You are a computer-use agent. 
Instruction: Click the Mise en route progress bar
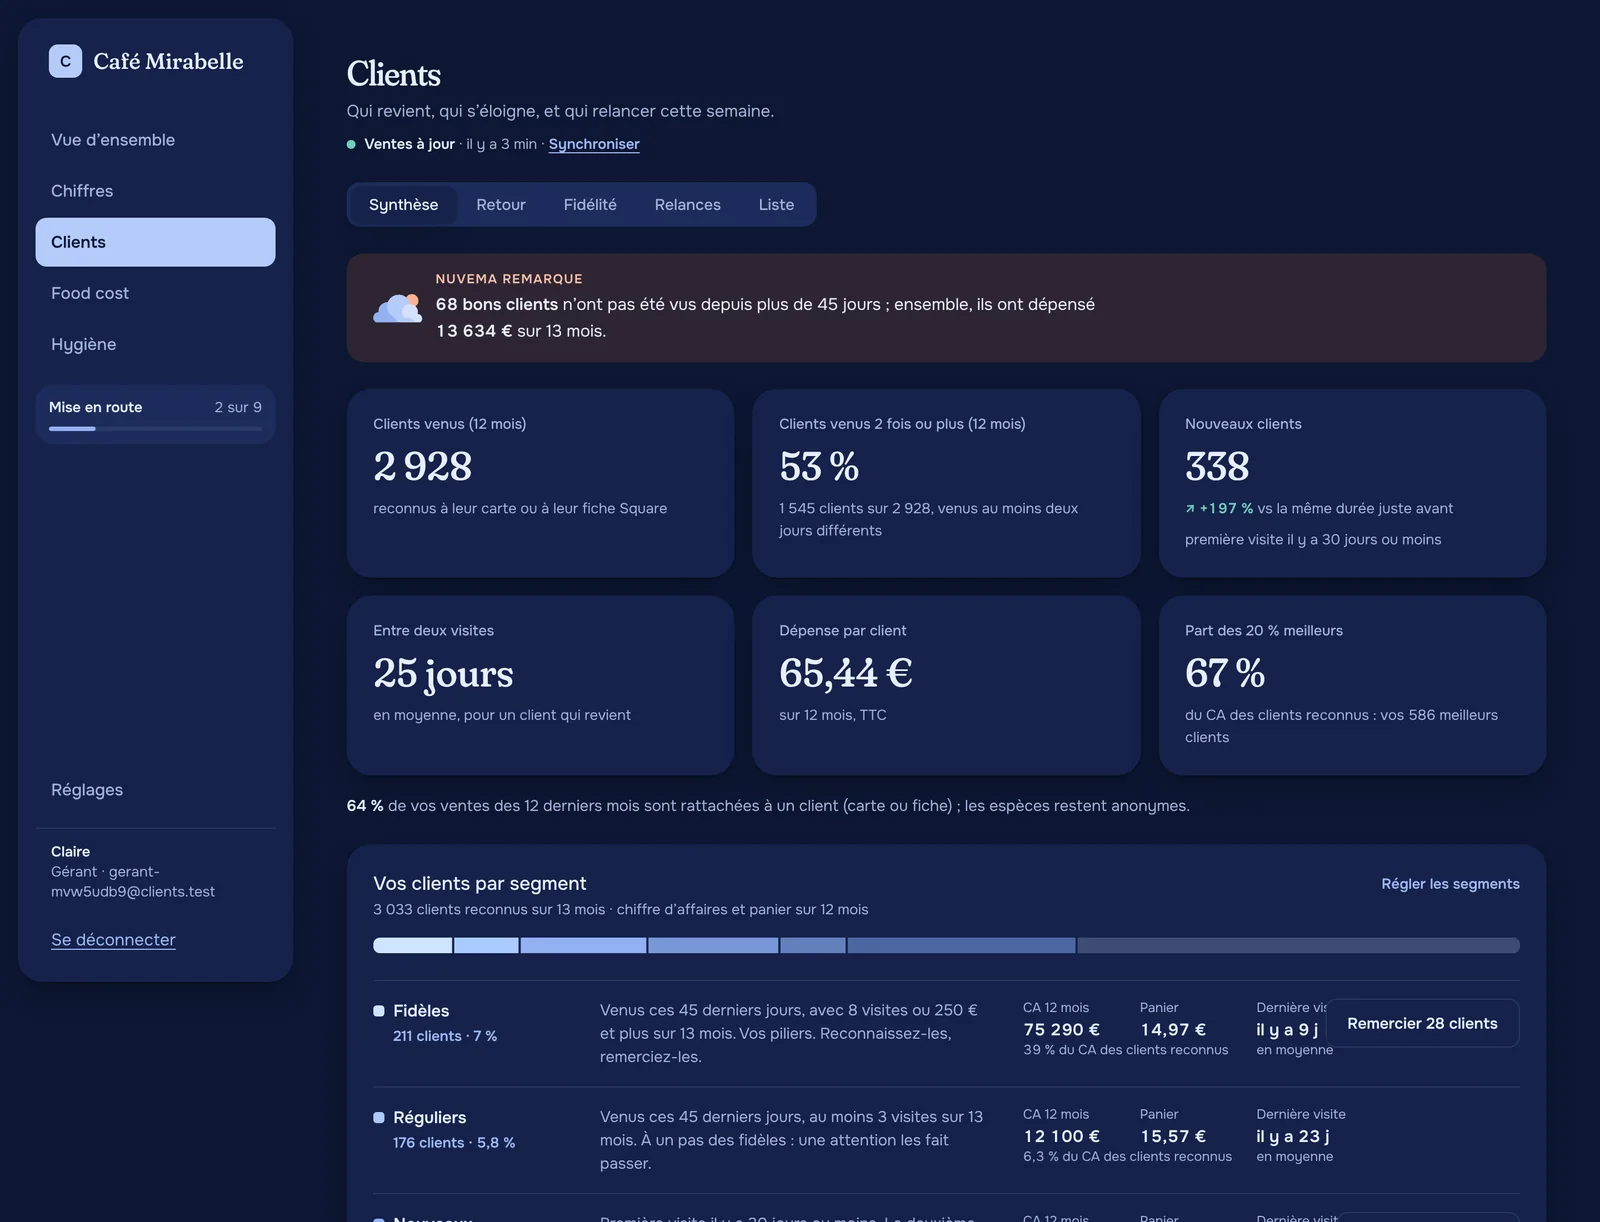click(155, 429)
